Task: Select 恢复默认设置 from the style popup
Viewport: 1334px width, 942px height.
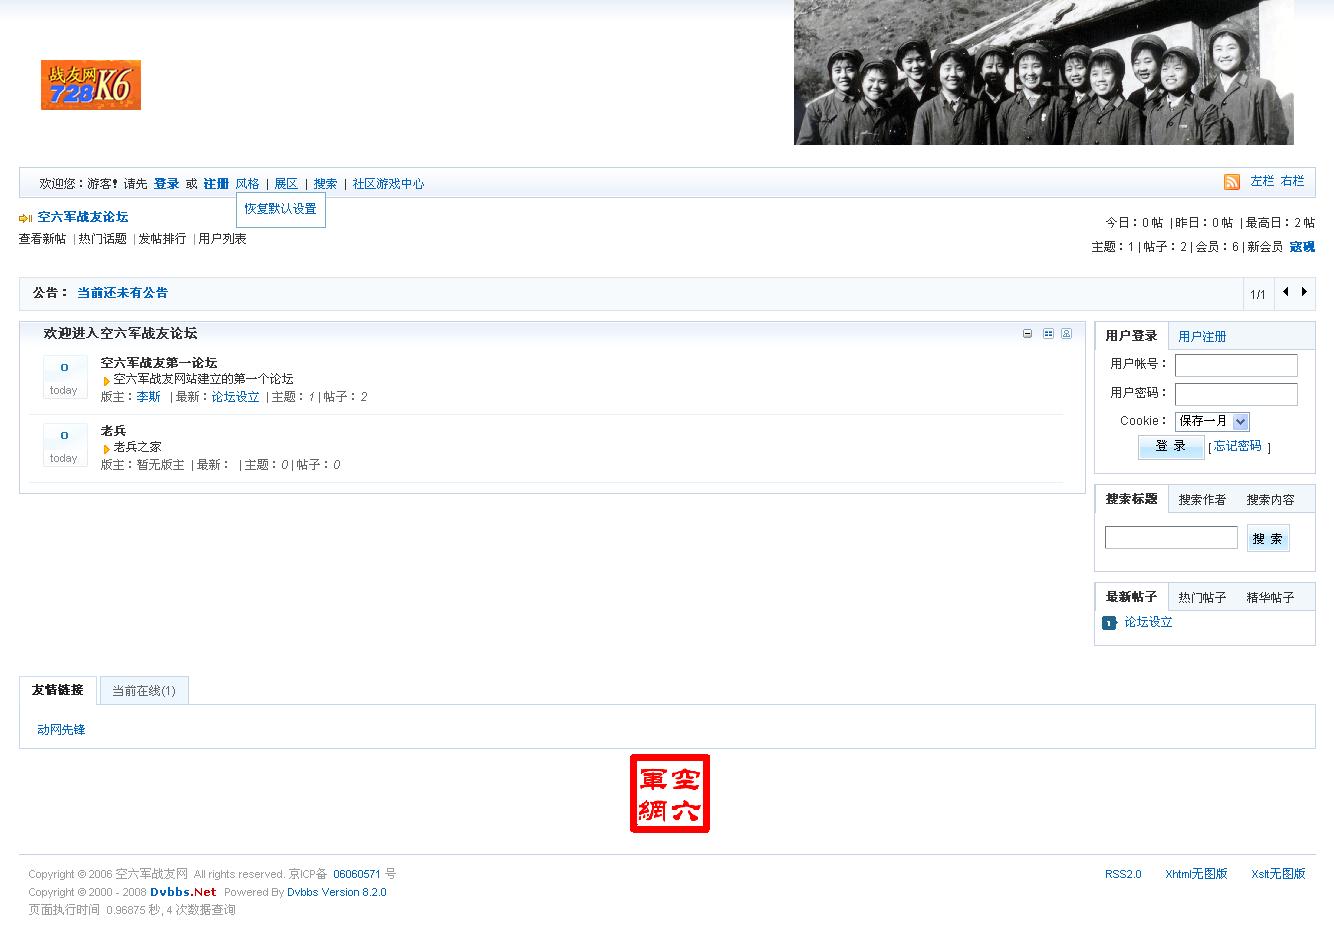Action: coord(280,209)
